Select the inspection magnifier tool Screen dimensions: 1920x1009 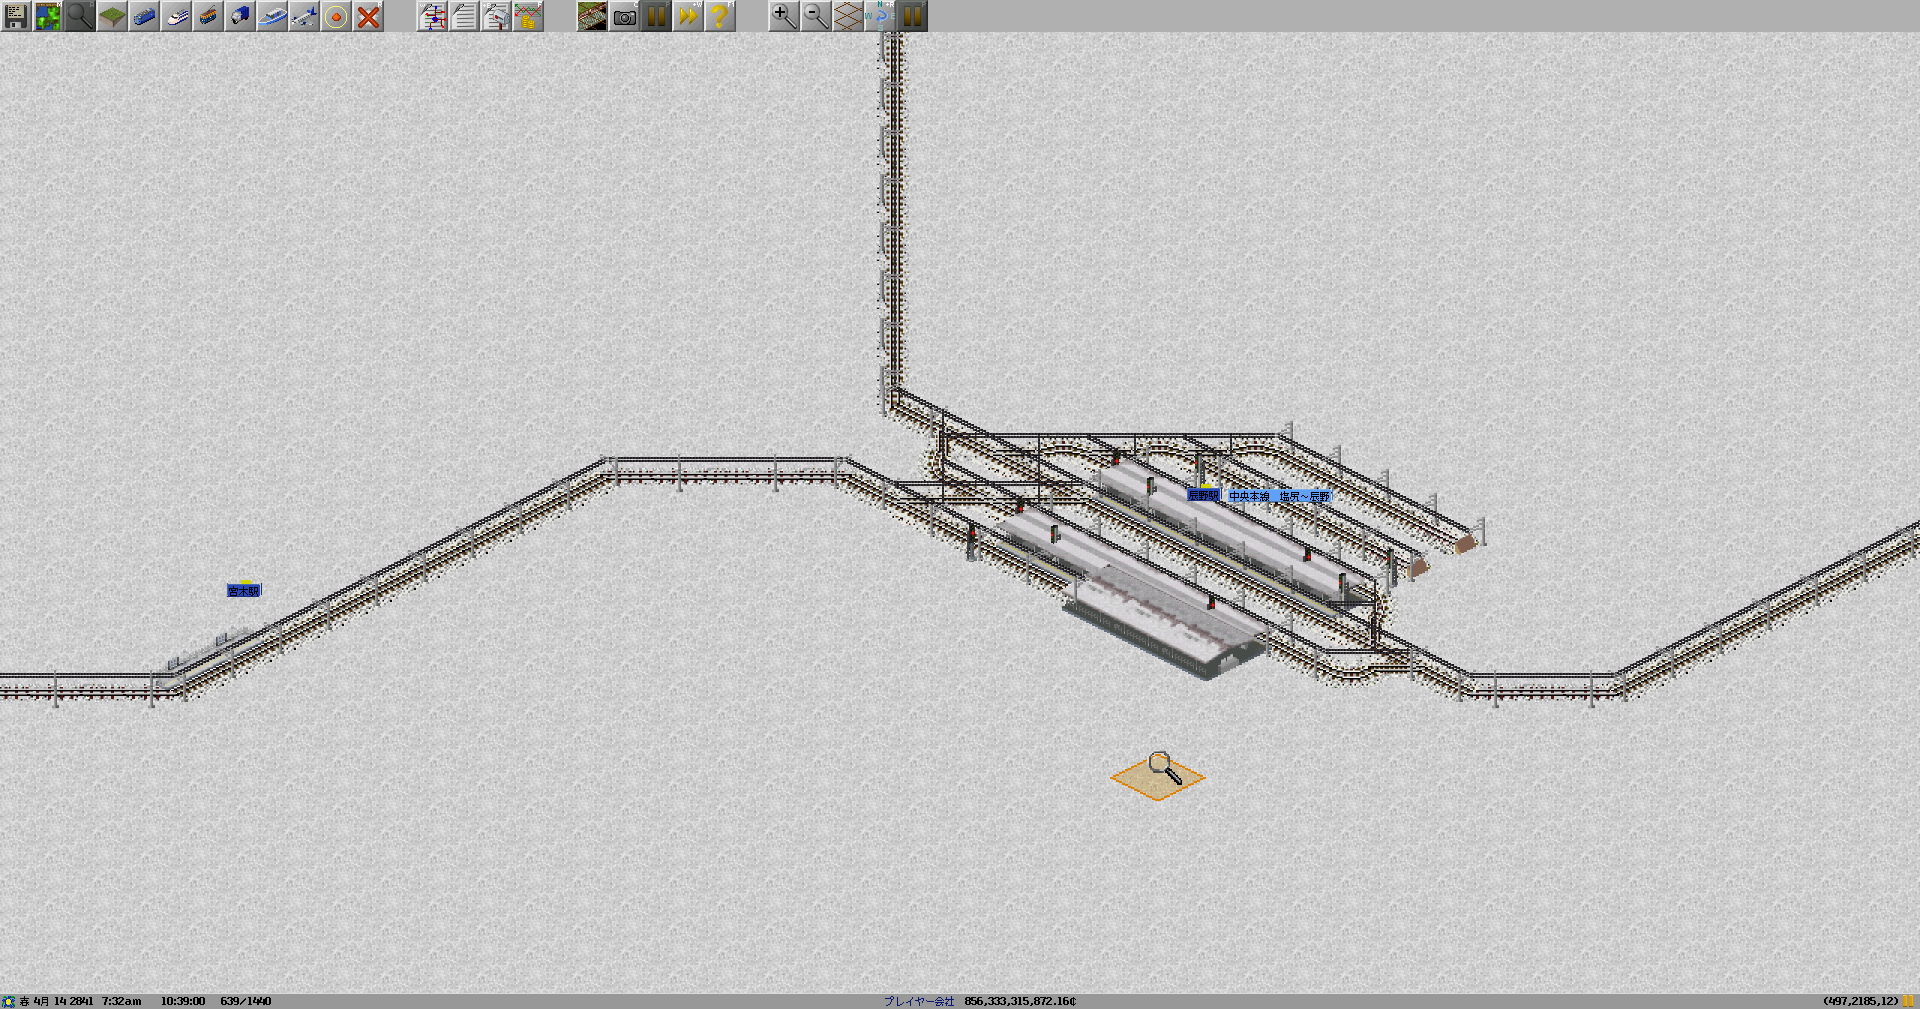(x=80, y=16)
